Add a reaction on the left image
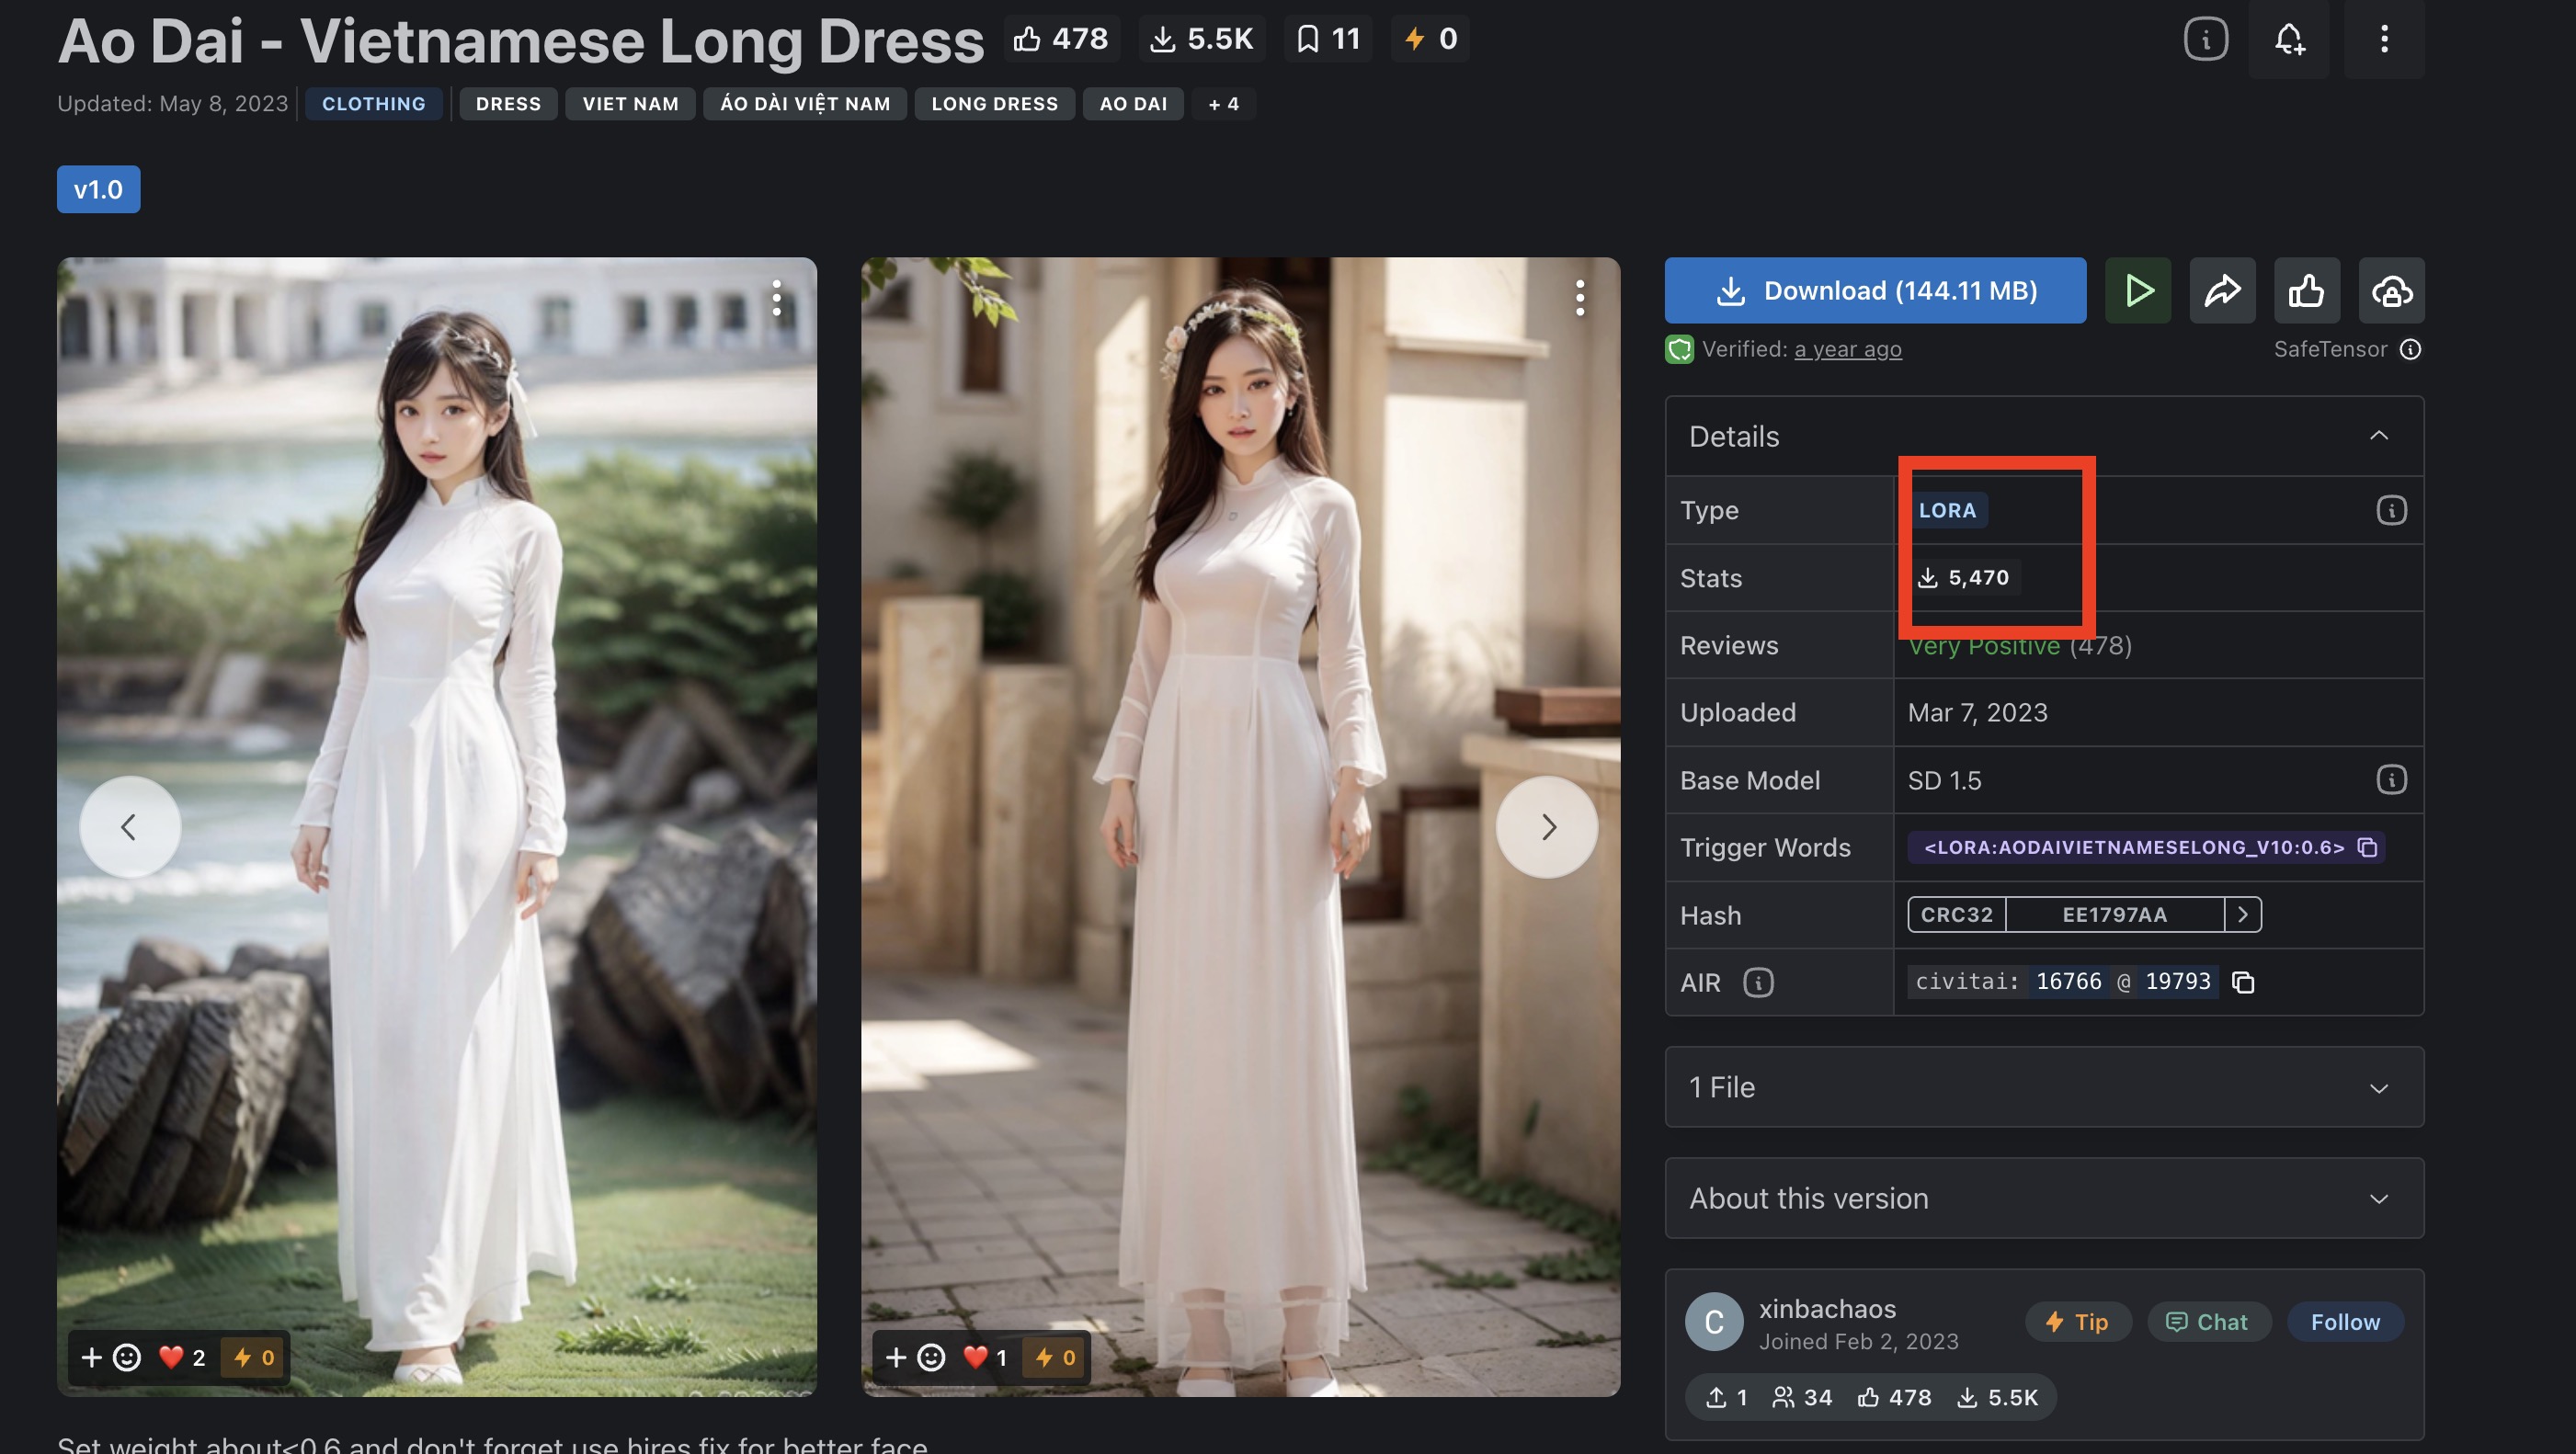Image resolution: width=2576 pixels, height=1454 pixels. point(111,1357)
